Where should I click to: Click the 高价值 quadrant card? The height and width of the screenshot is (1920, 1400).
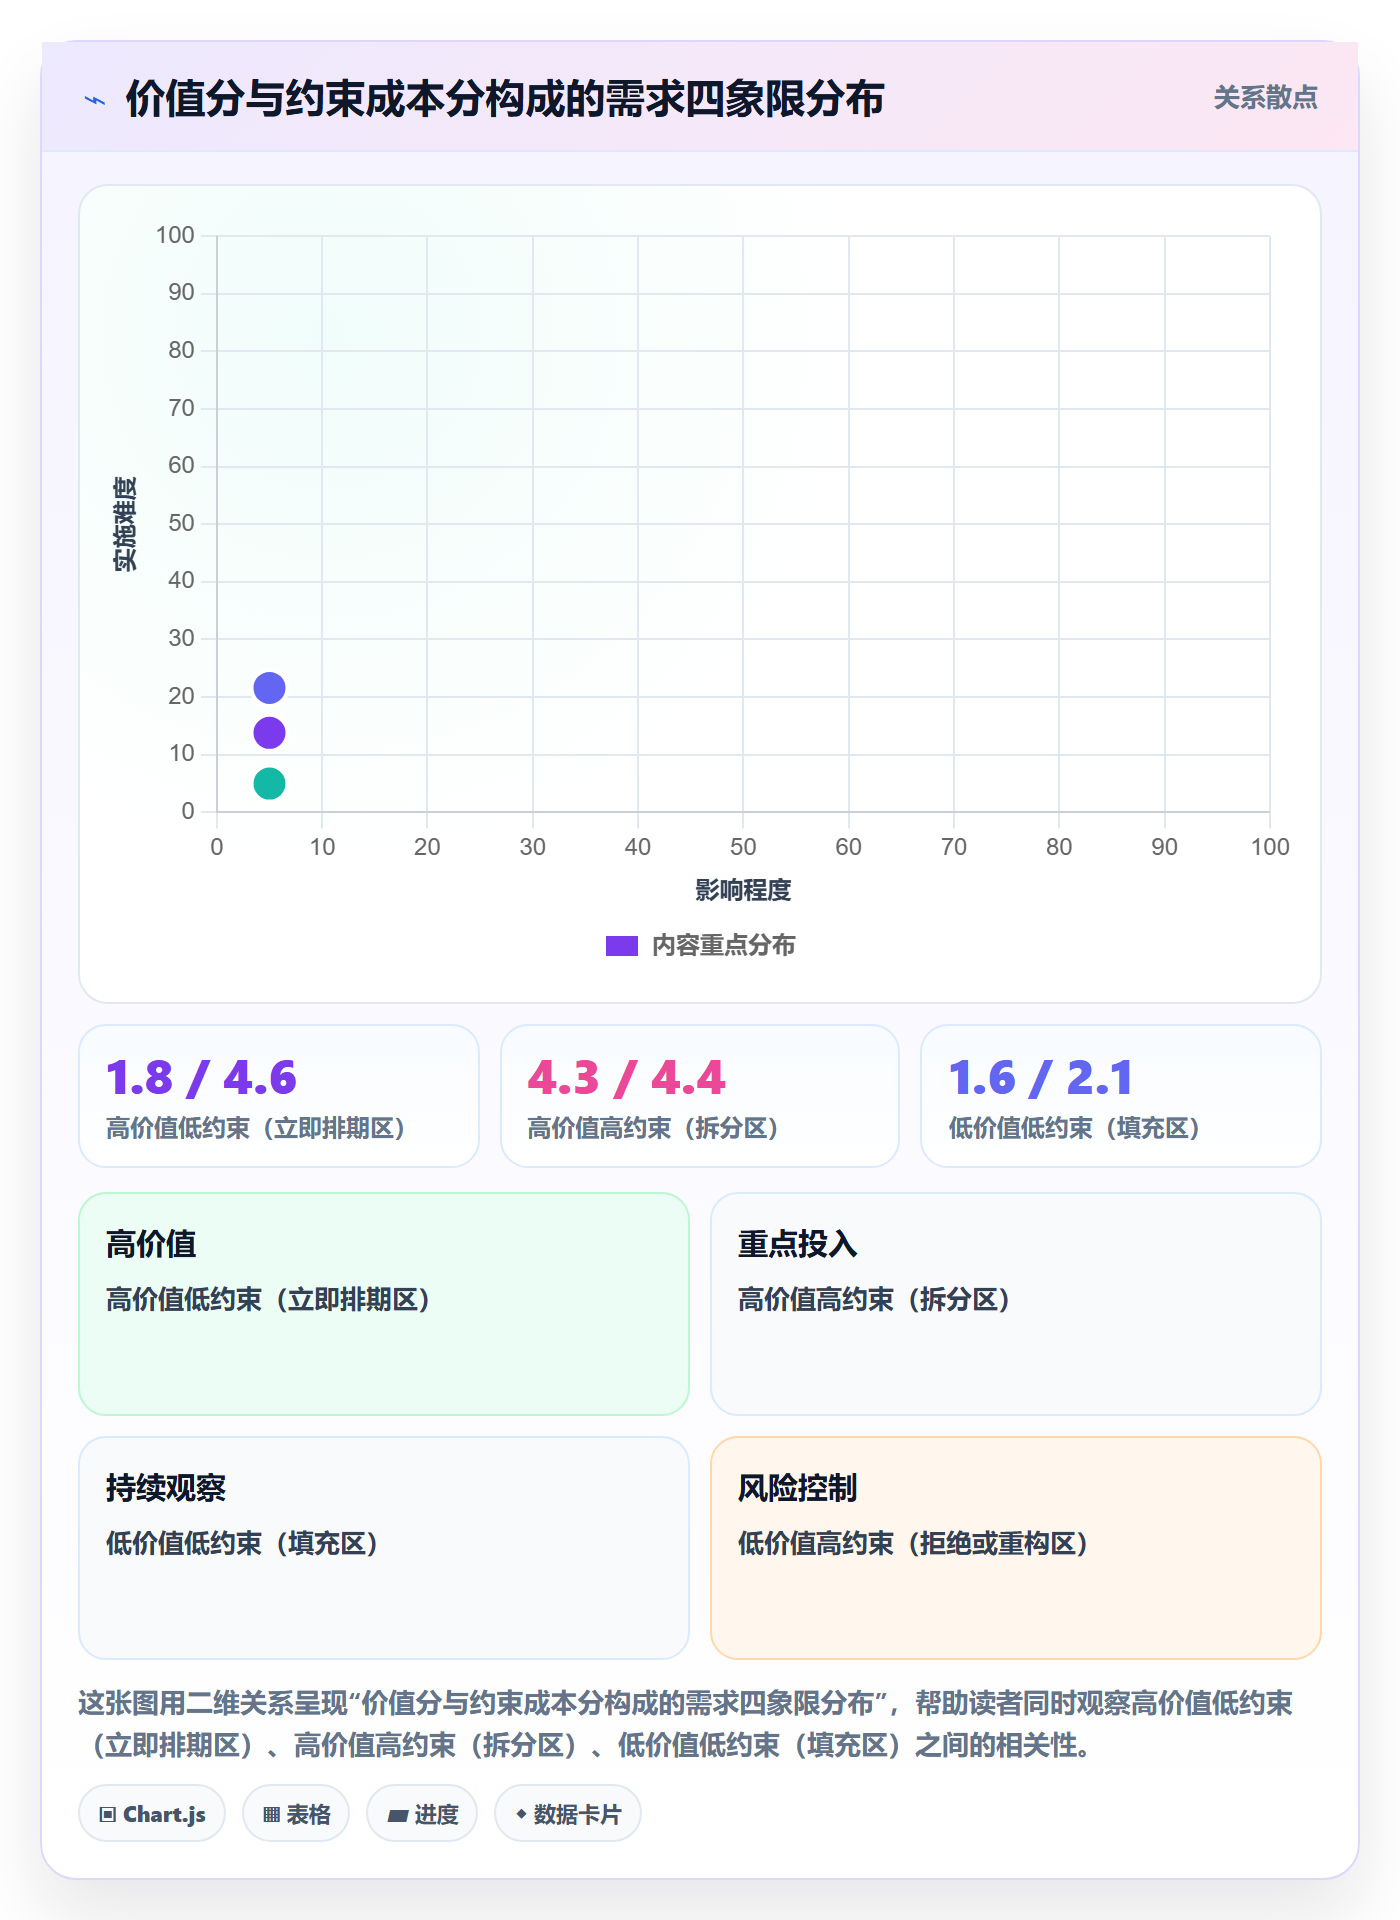384,1304
